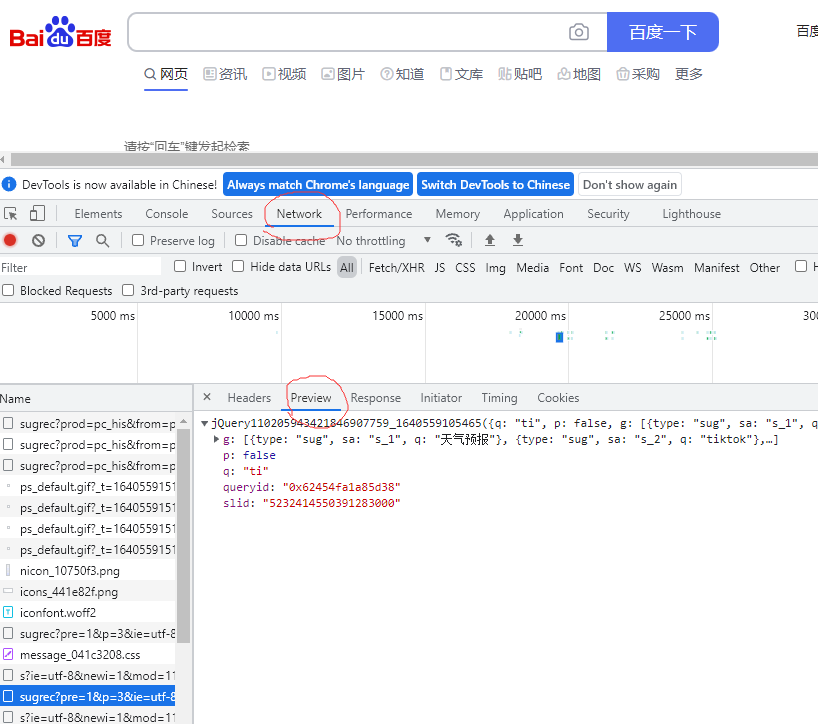Open network conditions Wi-Fi icon
818x724 pixels.
(454, 240)
